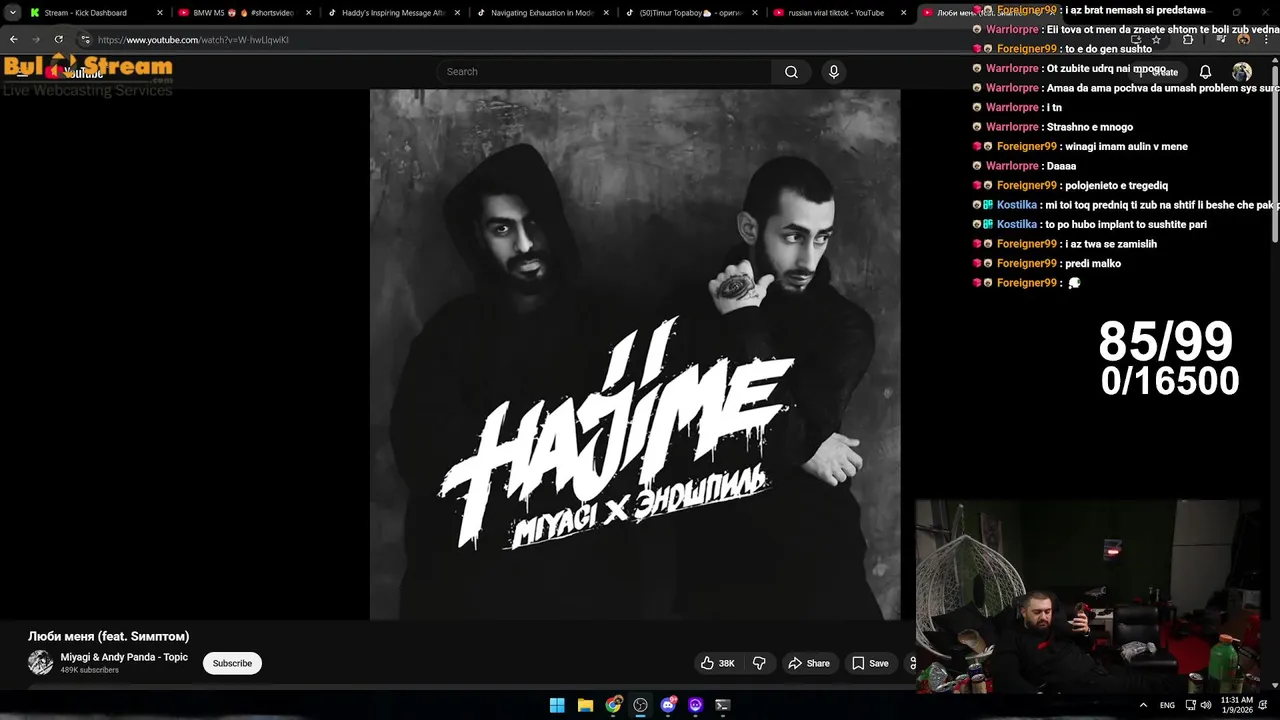This screenshot has height=720, width=1280.
Task: Subscribe to Miyagi & Andy Panda channel
Action: 232,663
